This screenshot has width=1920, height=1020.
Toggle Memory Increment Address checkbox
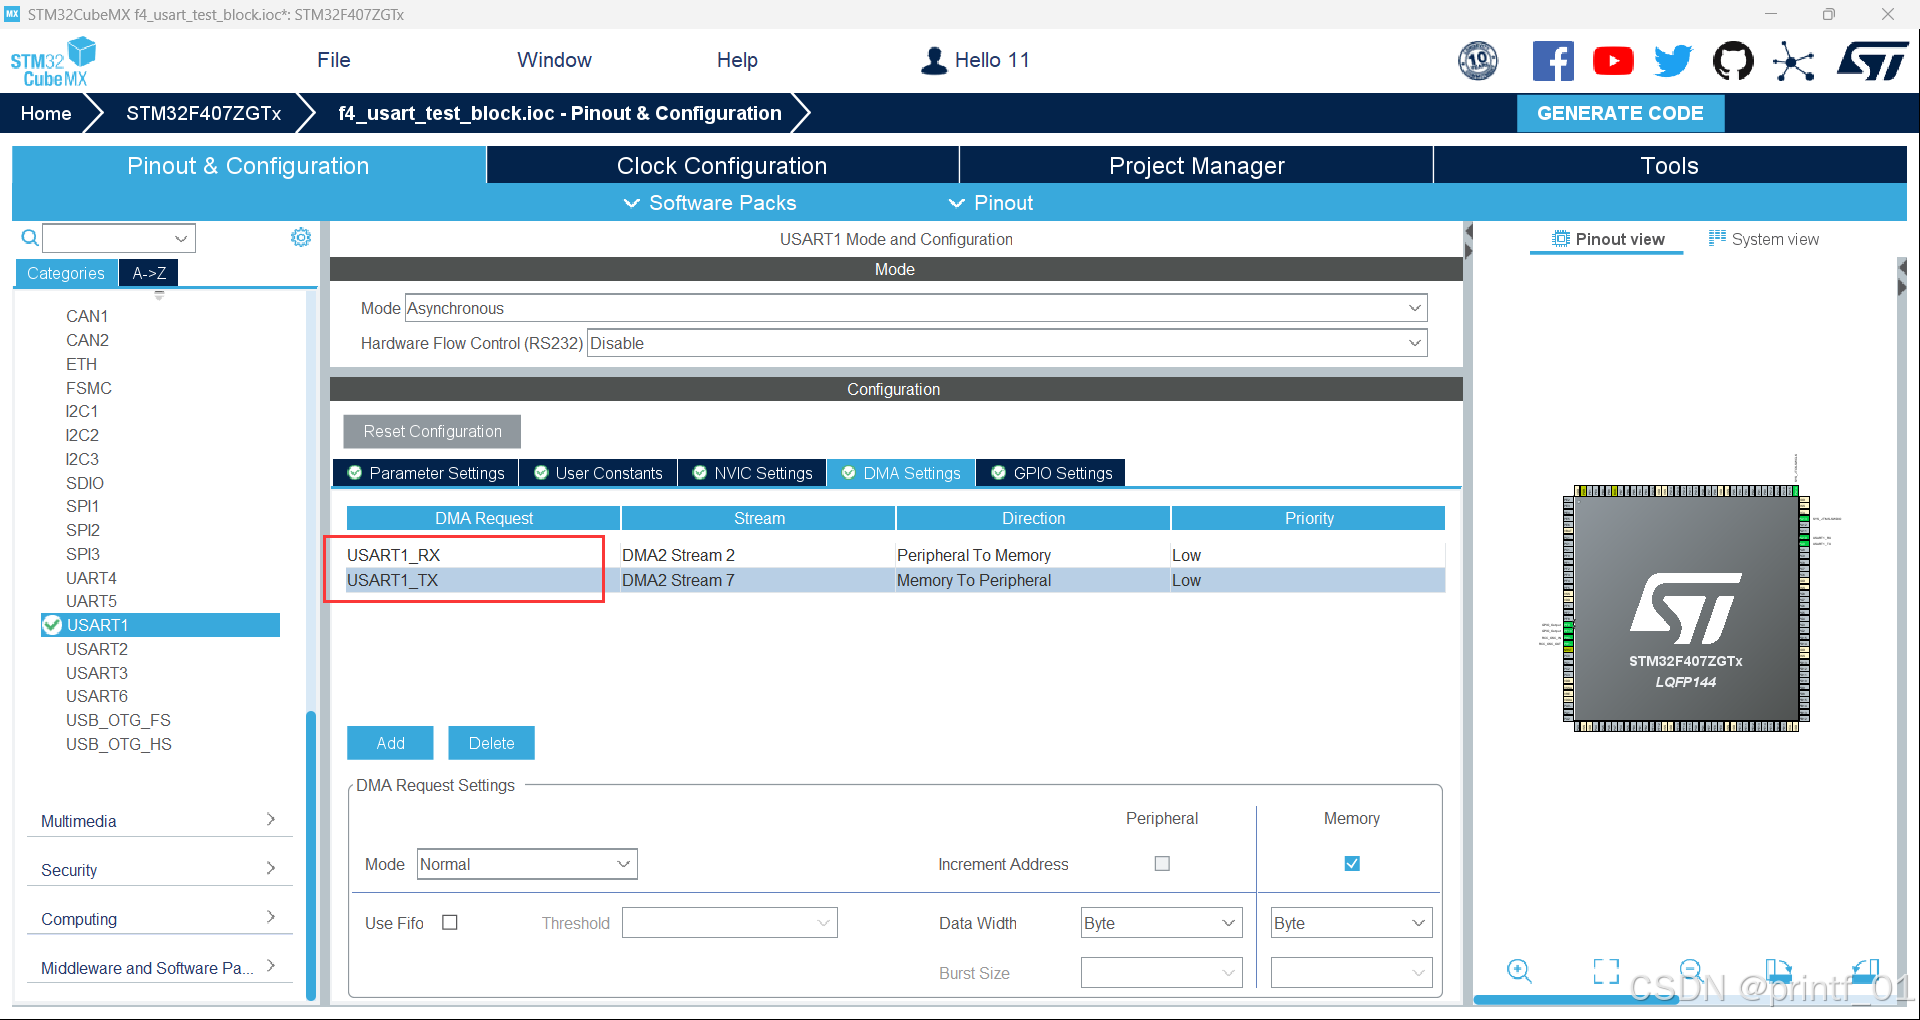pos(1352,863)
